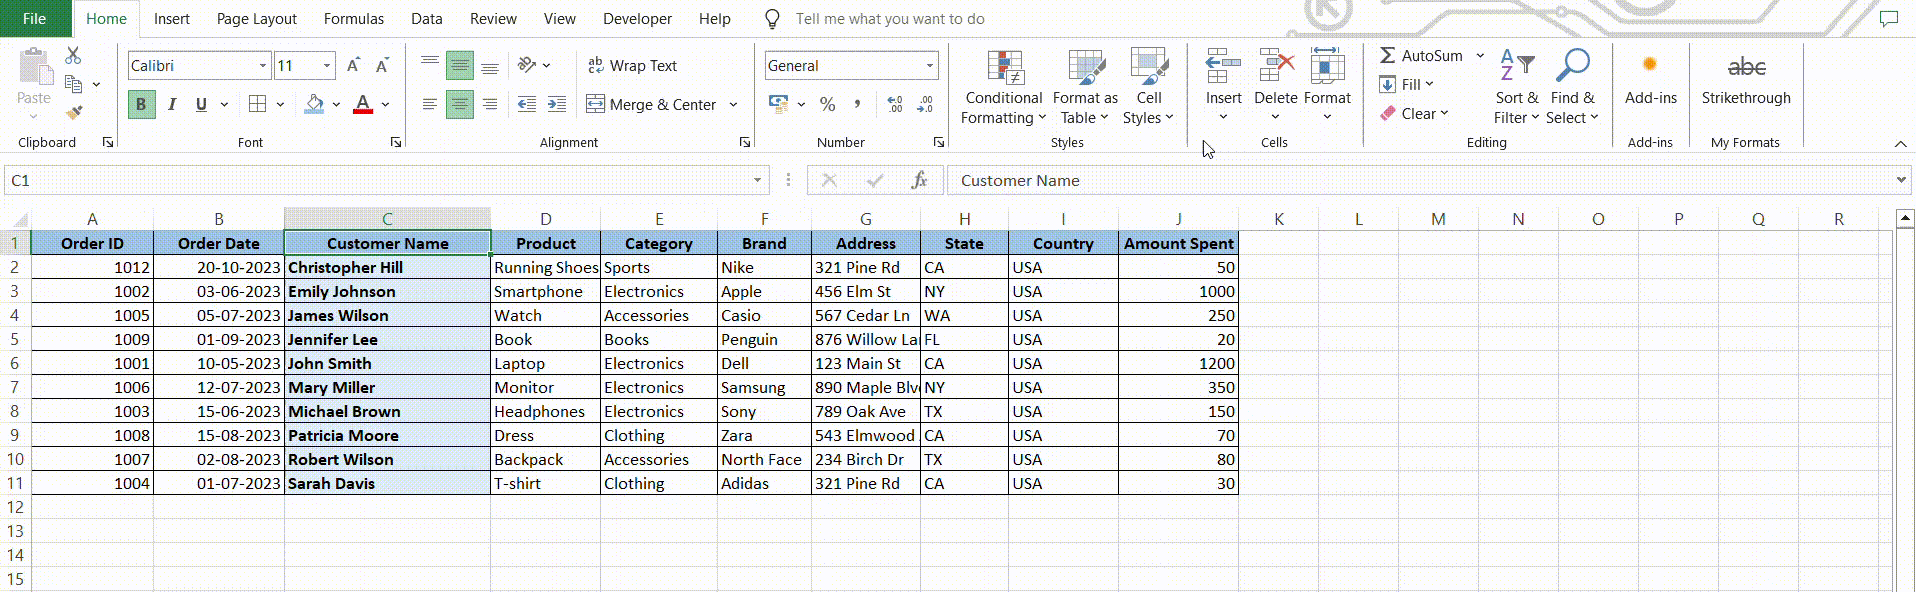Screen dimensions: 1916x592
Task: Open Format as Table gallery
Action: 1085,88
